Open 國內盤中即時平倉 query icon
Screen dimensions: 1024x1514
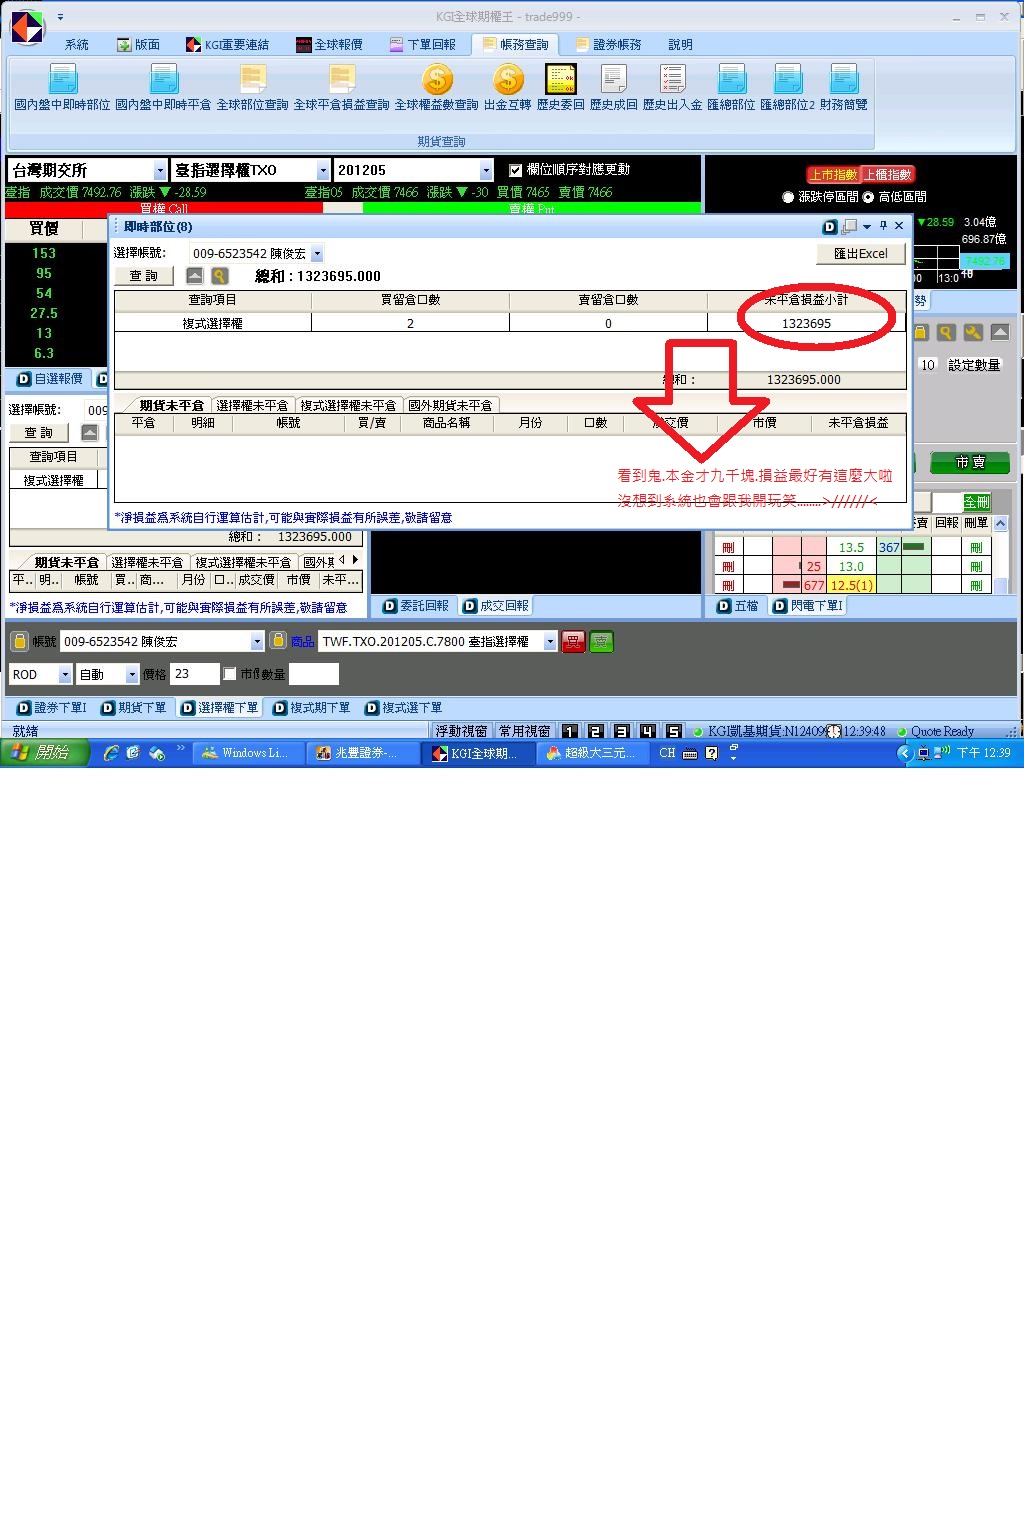(x=163, y=79)
